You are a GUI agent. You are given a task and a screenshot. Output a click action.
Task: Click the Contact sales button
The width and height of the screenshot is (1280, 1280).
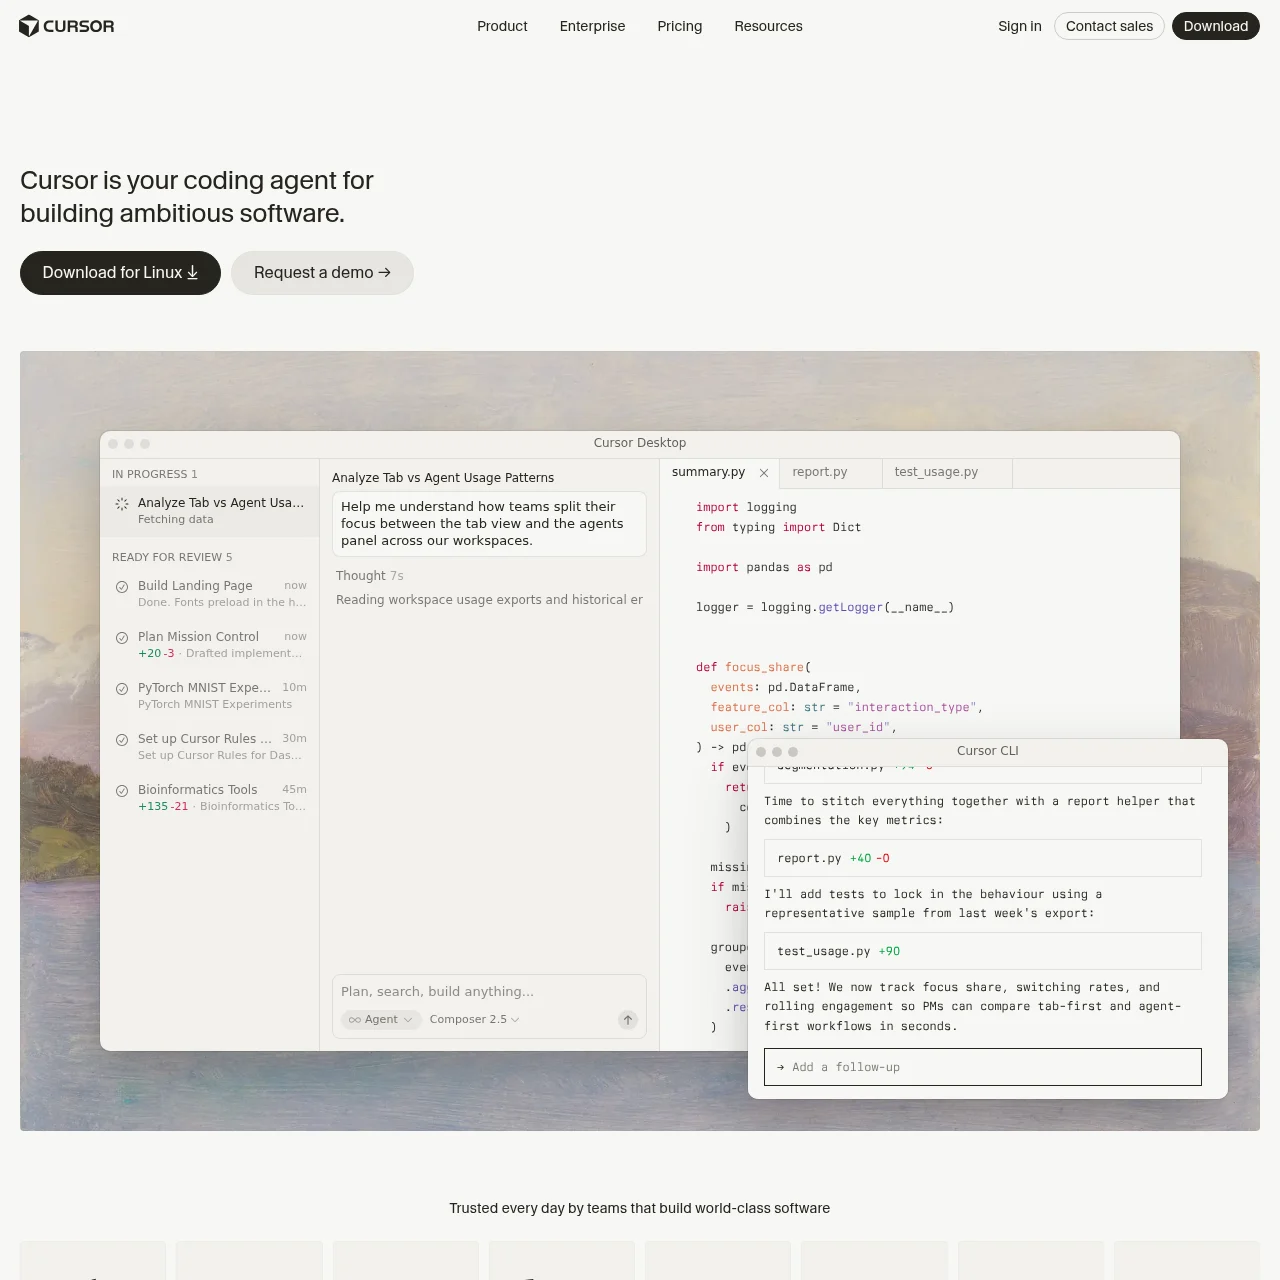1109,26
